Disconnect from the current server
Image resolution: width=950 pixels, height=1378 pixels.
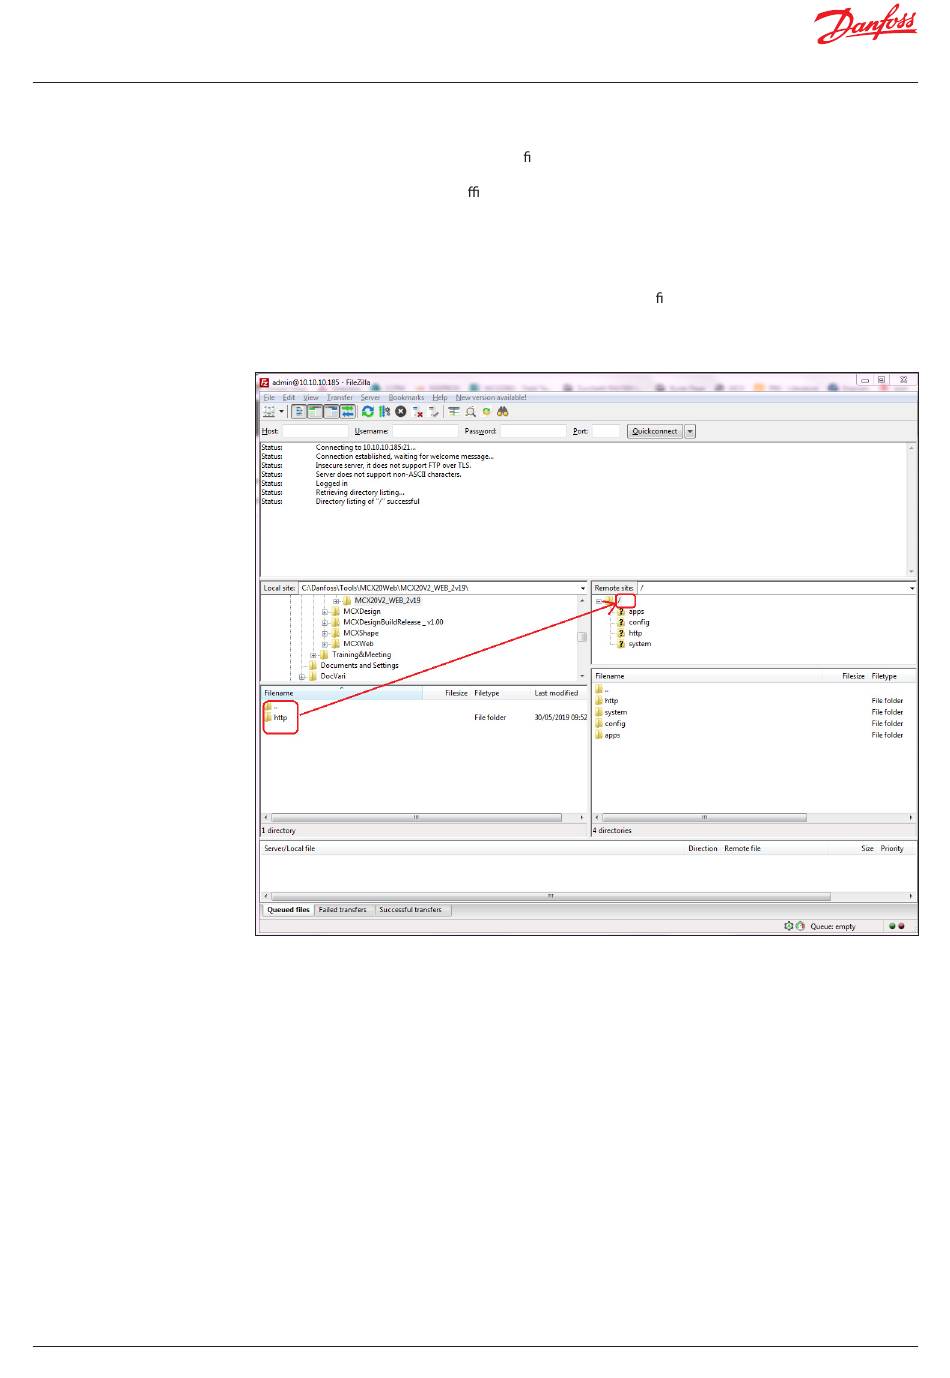click(x=418, y=411)
